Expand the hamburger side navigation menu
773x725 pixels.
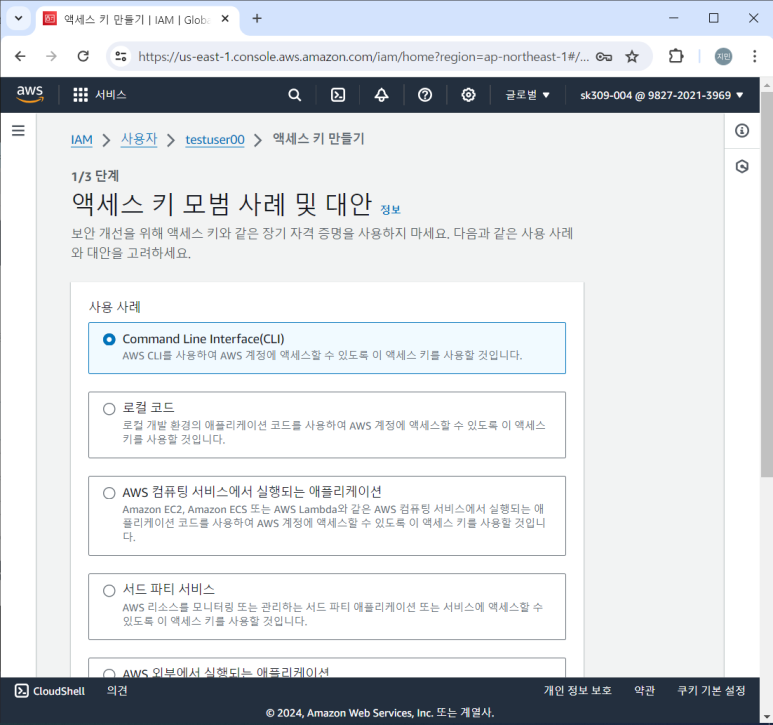click(x=18, y=131)
